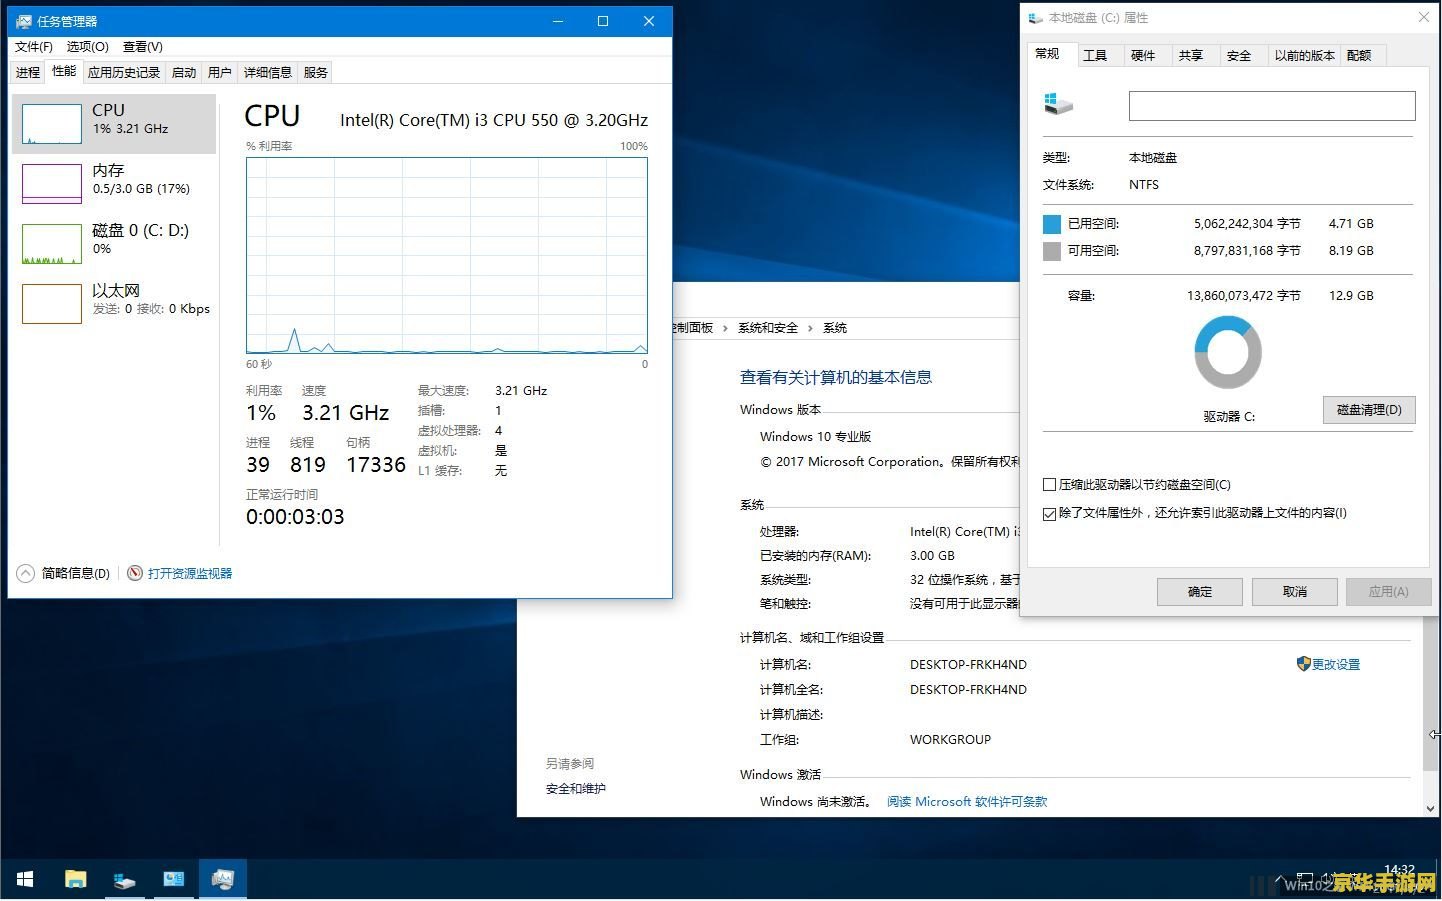
Task: Select Disk 0 (C: D:) performance item
Action: click(114, 243)
